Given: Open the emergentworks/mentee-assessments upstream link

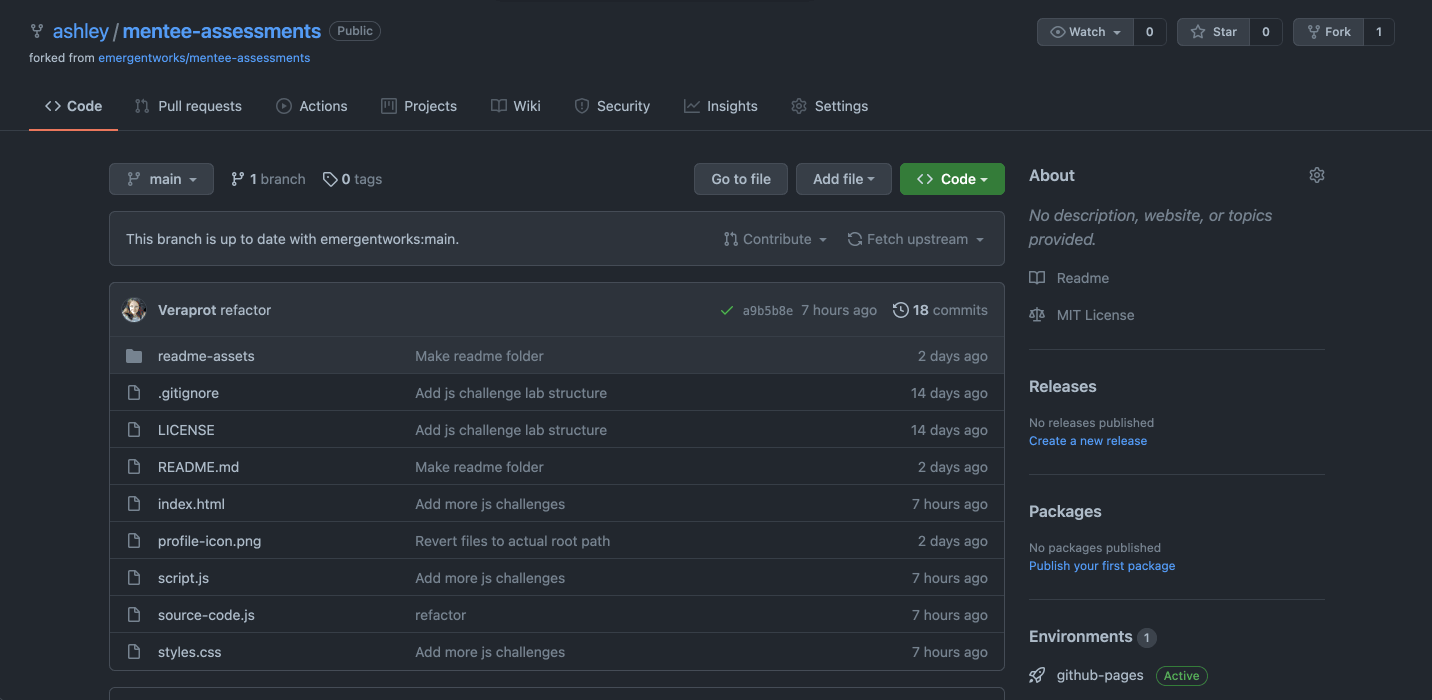Looking at the screenshot, I should tap(204, 58).
